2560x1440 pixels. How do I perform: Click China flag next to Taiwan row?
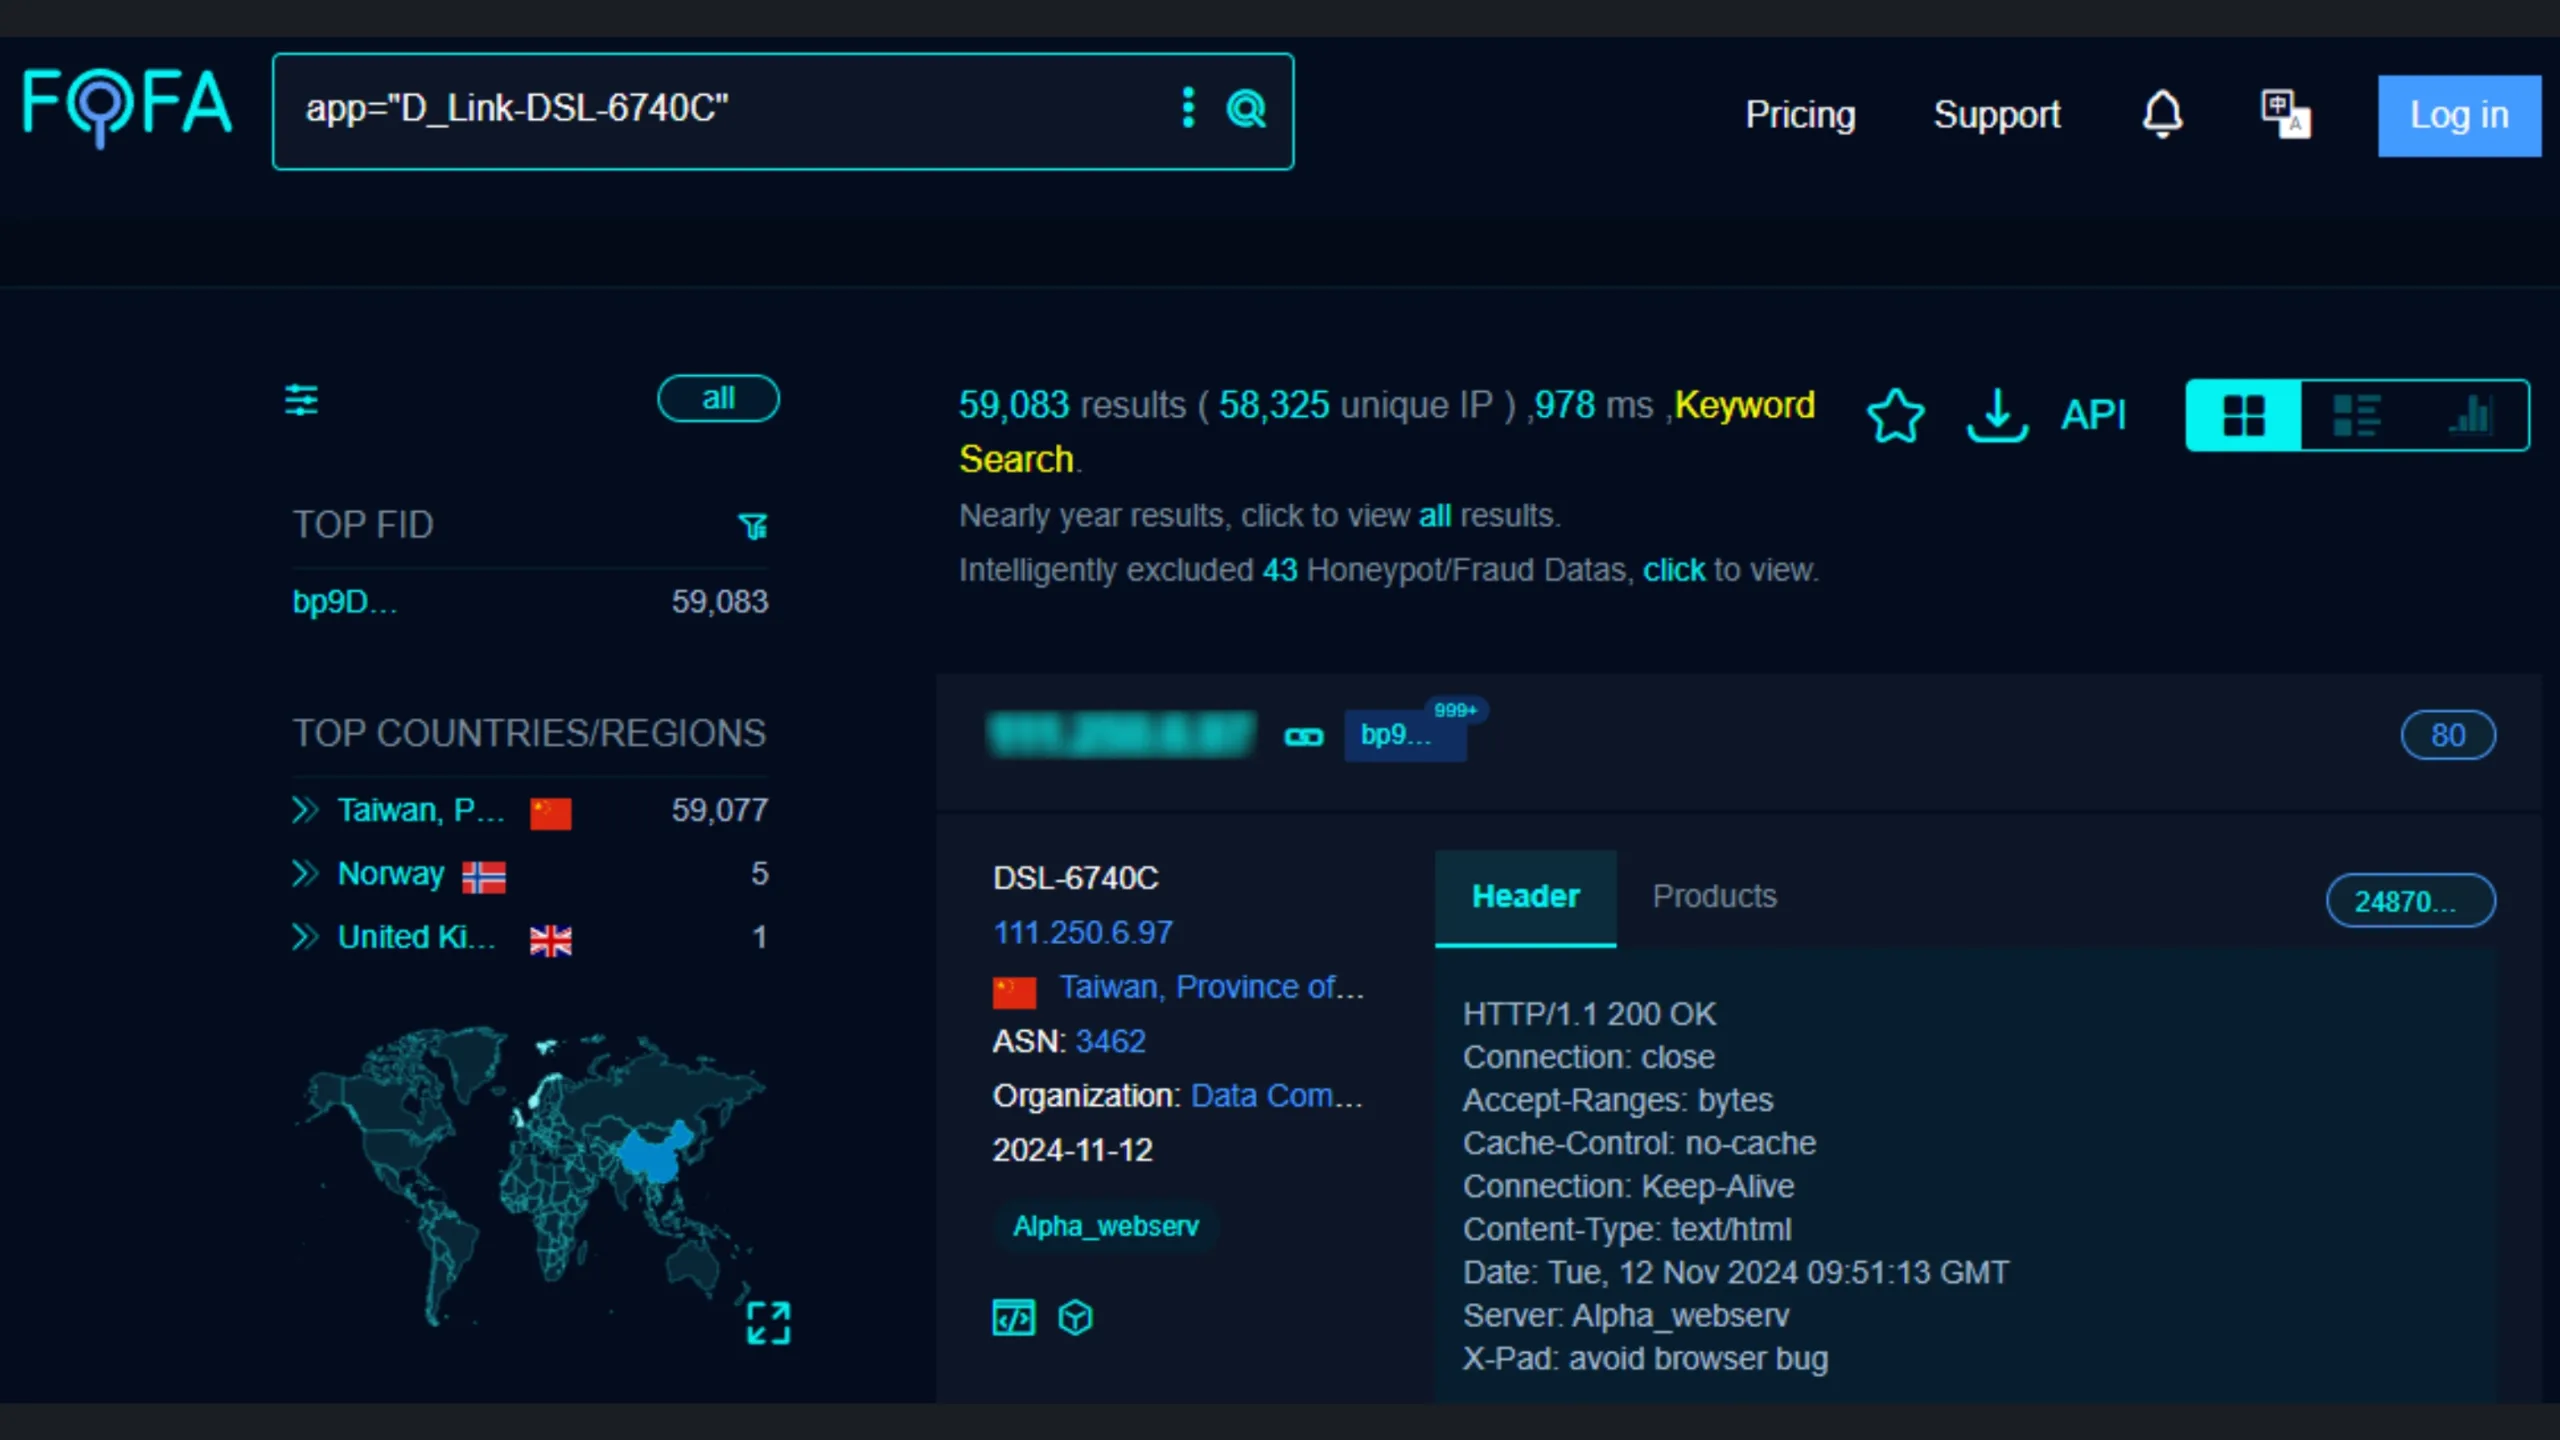tap(551, 813)
